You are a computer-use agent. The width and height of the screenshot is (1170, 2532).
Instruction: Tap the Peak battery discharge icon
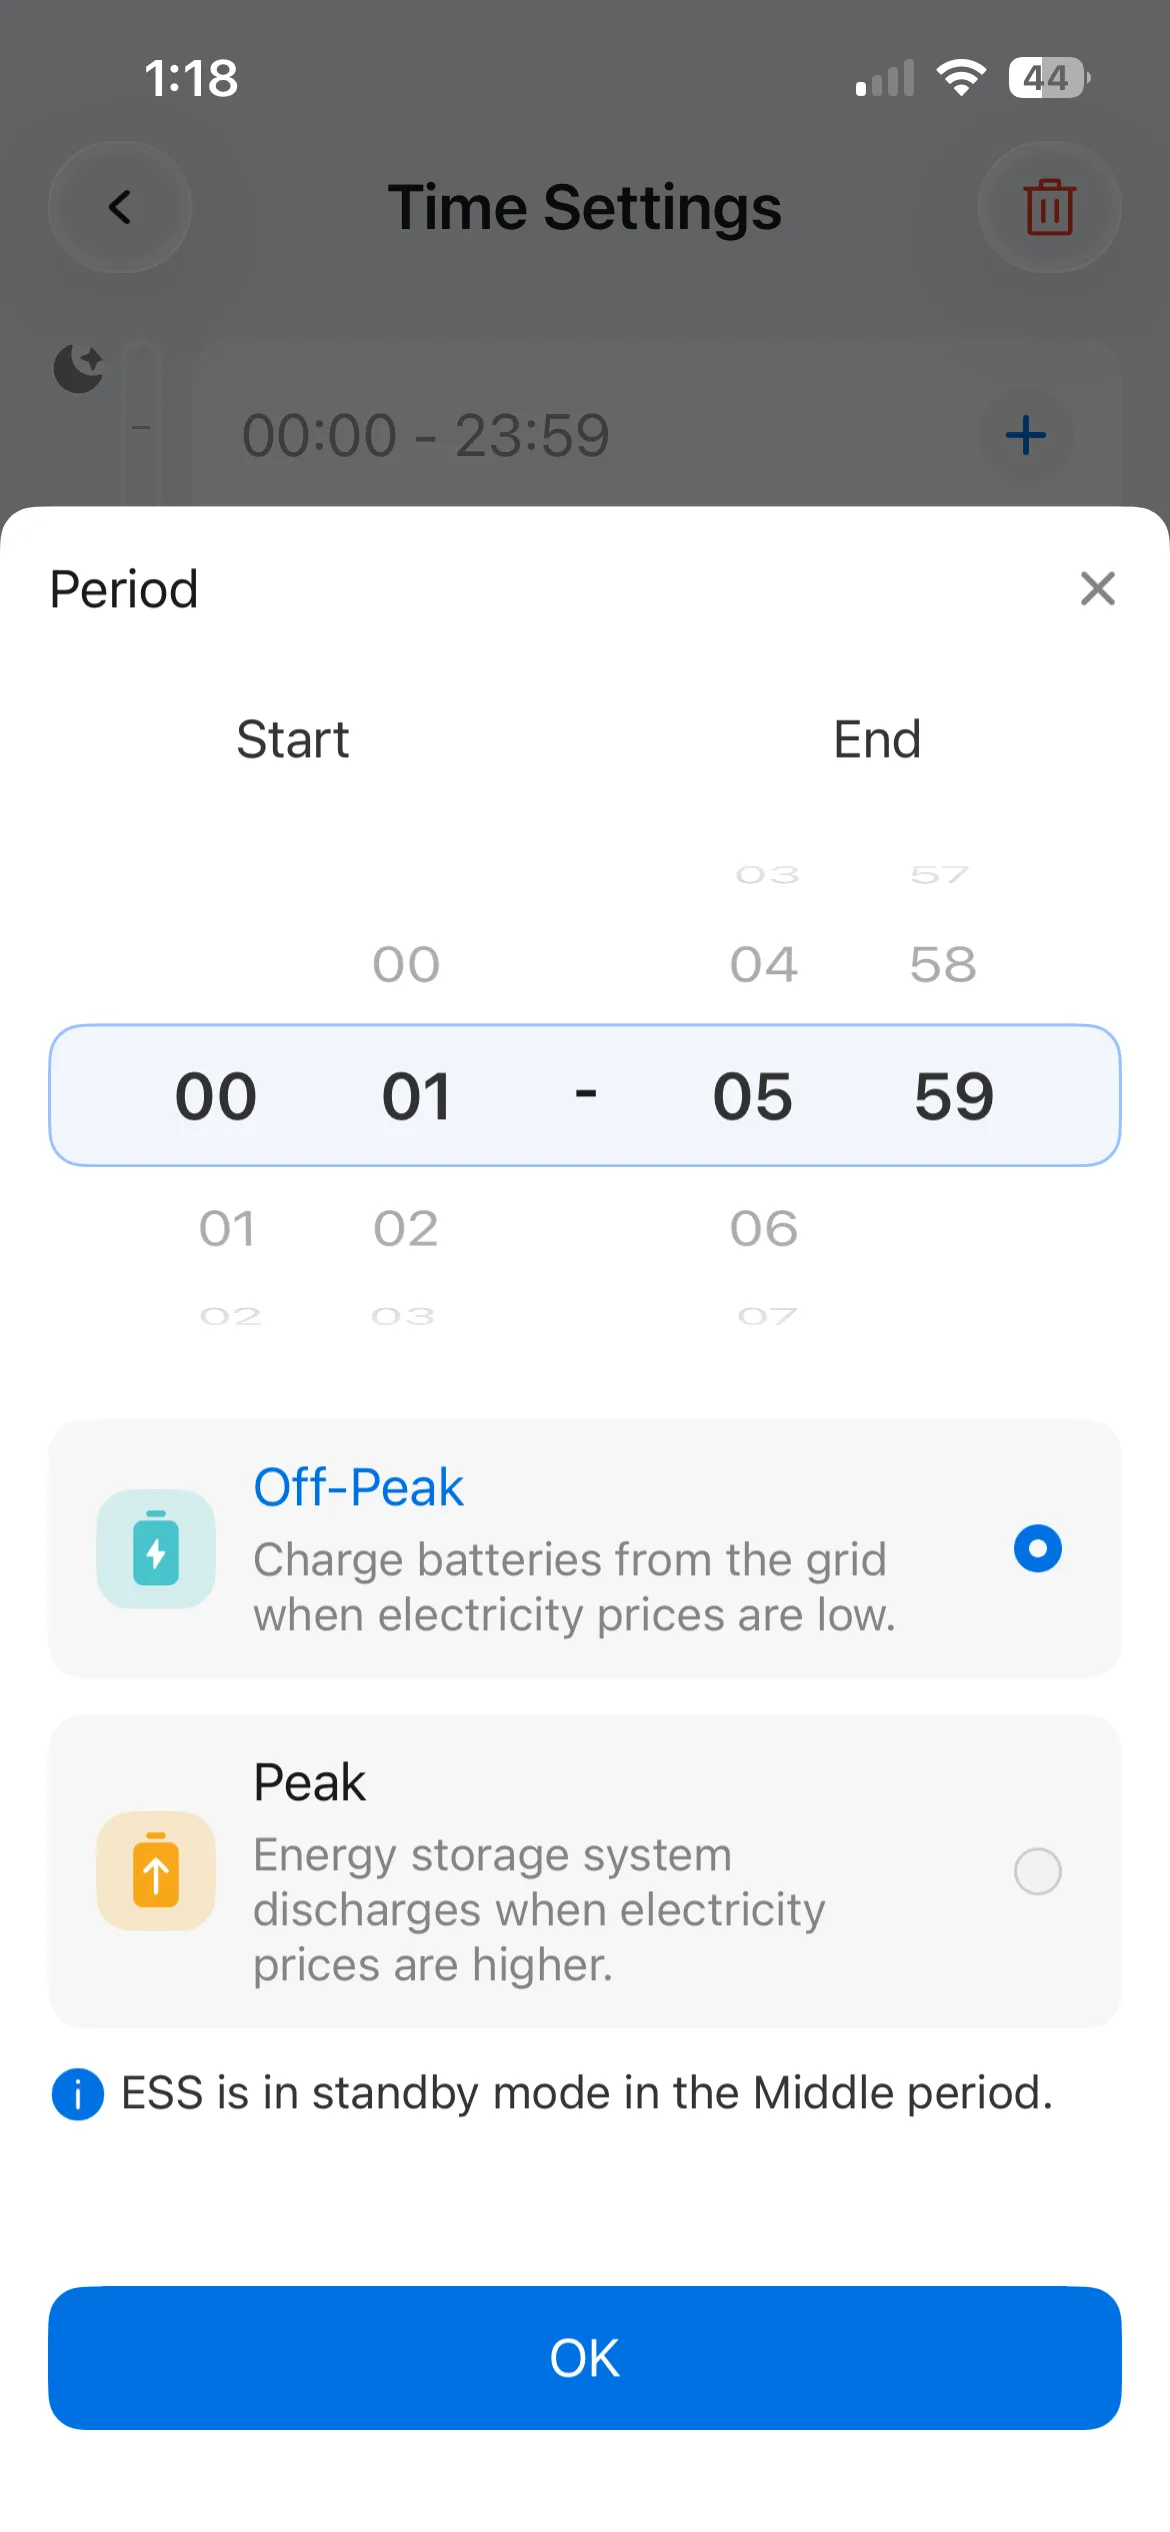pyautogui.click(x=156, y=1871)
